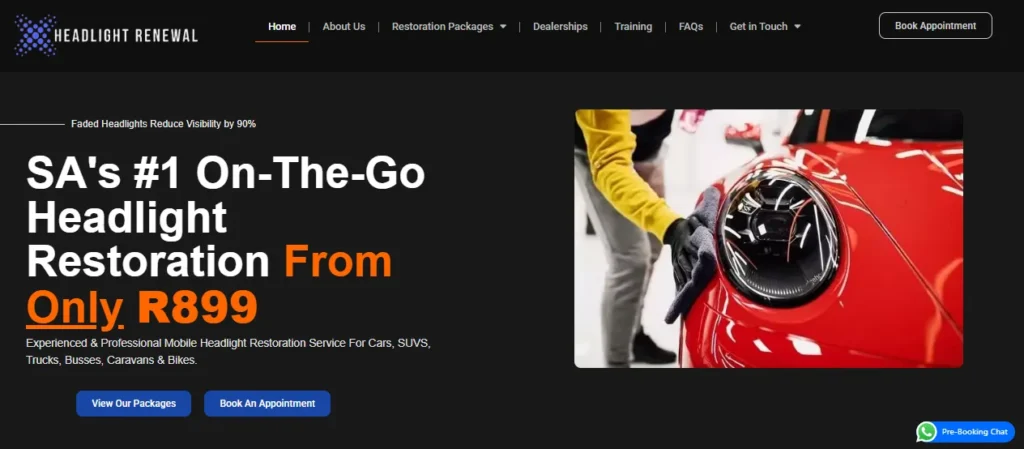
Task: Click the HEADLIGHT RENEWAL brand text
Action: 125,35
